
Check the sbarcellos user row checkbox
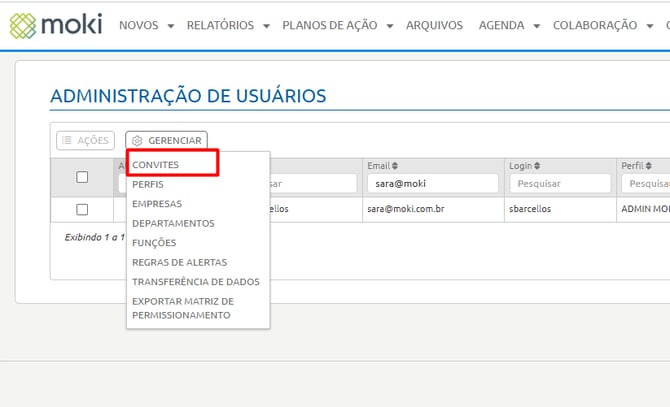[82, 209]
